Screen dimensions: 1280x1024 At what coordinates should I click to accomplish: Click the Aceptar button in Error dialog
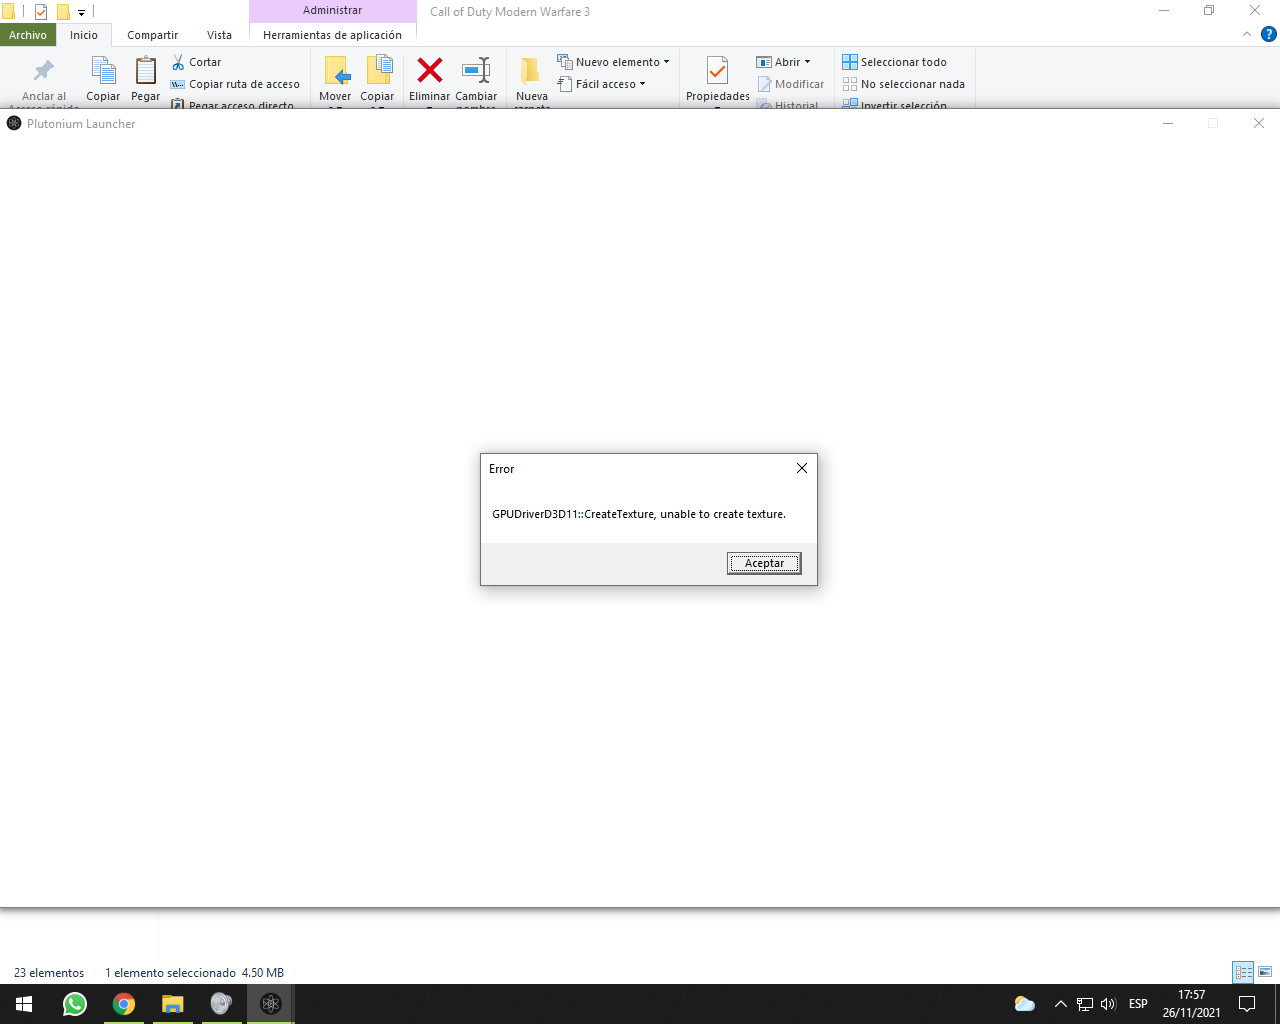click(x=764, y=563)
